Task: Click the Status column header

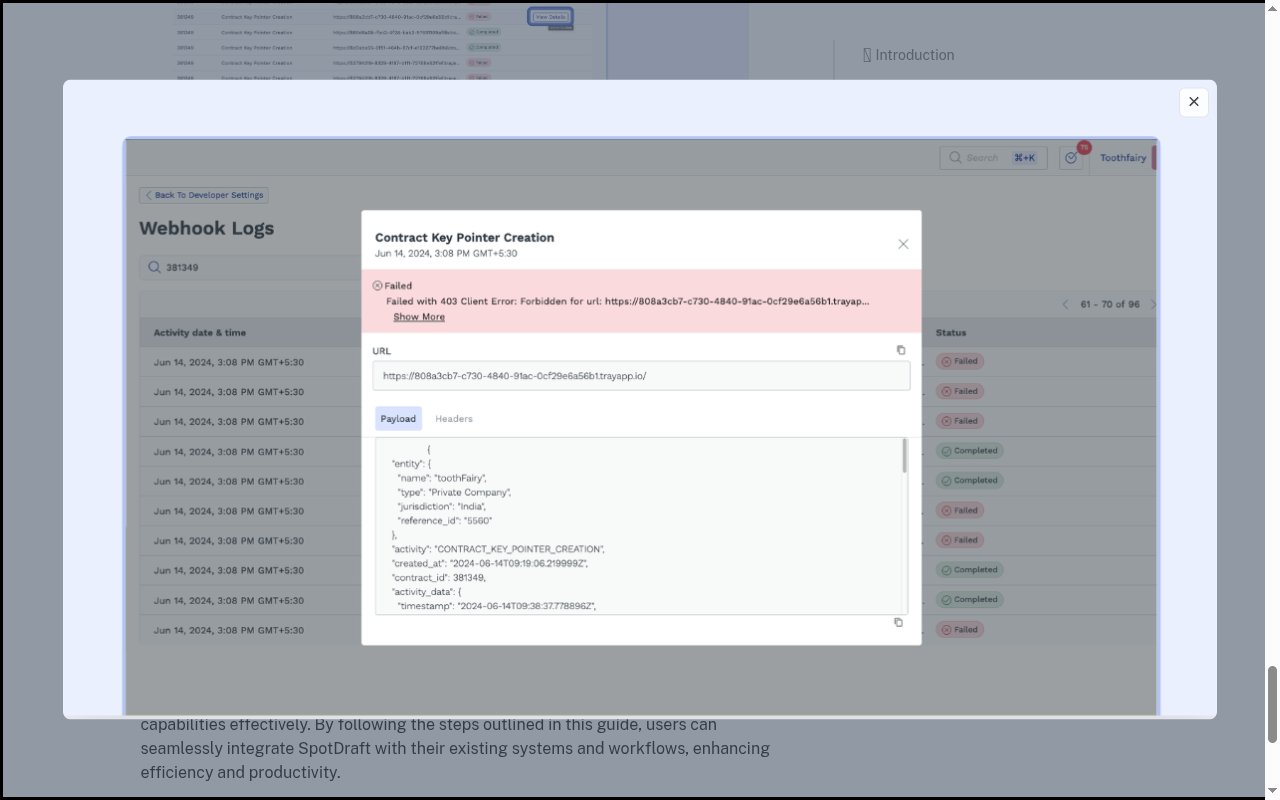Action: pos(951,332)
